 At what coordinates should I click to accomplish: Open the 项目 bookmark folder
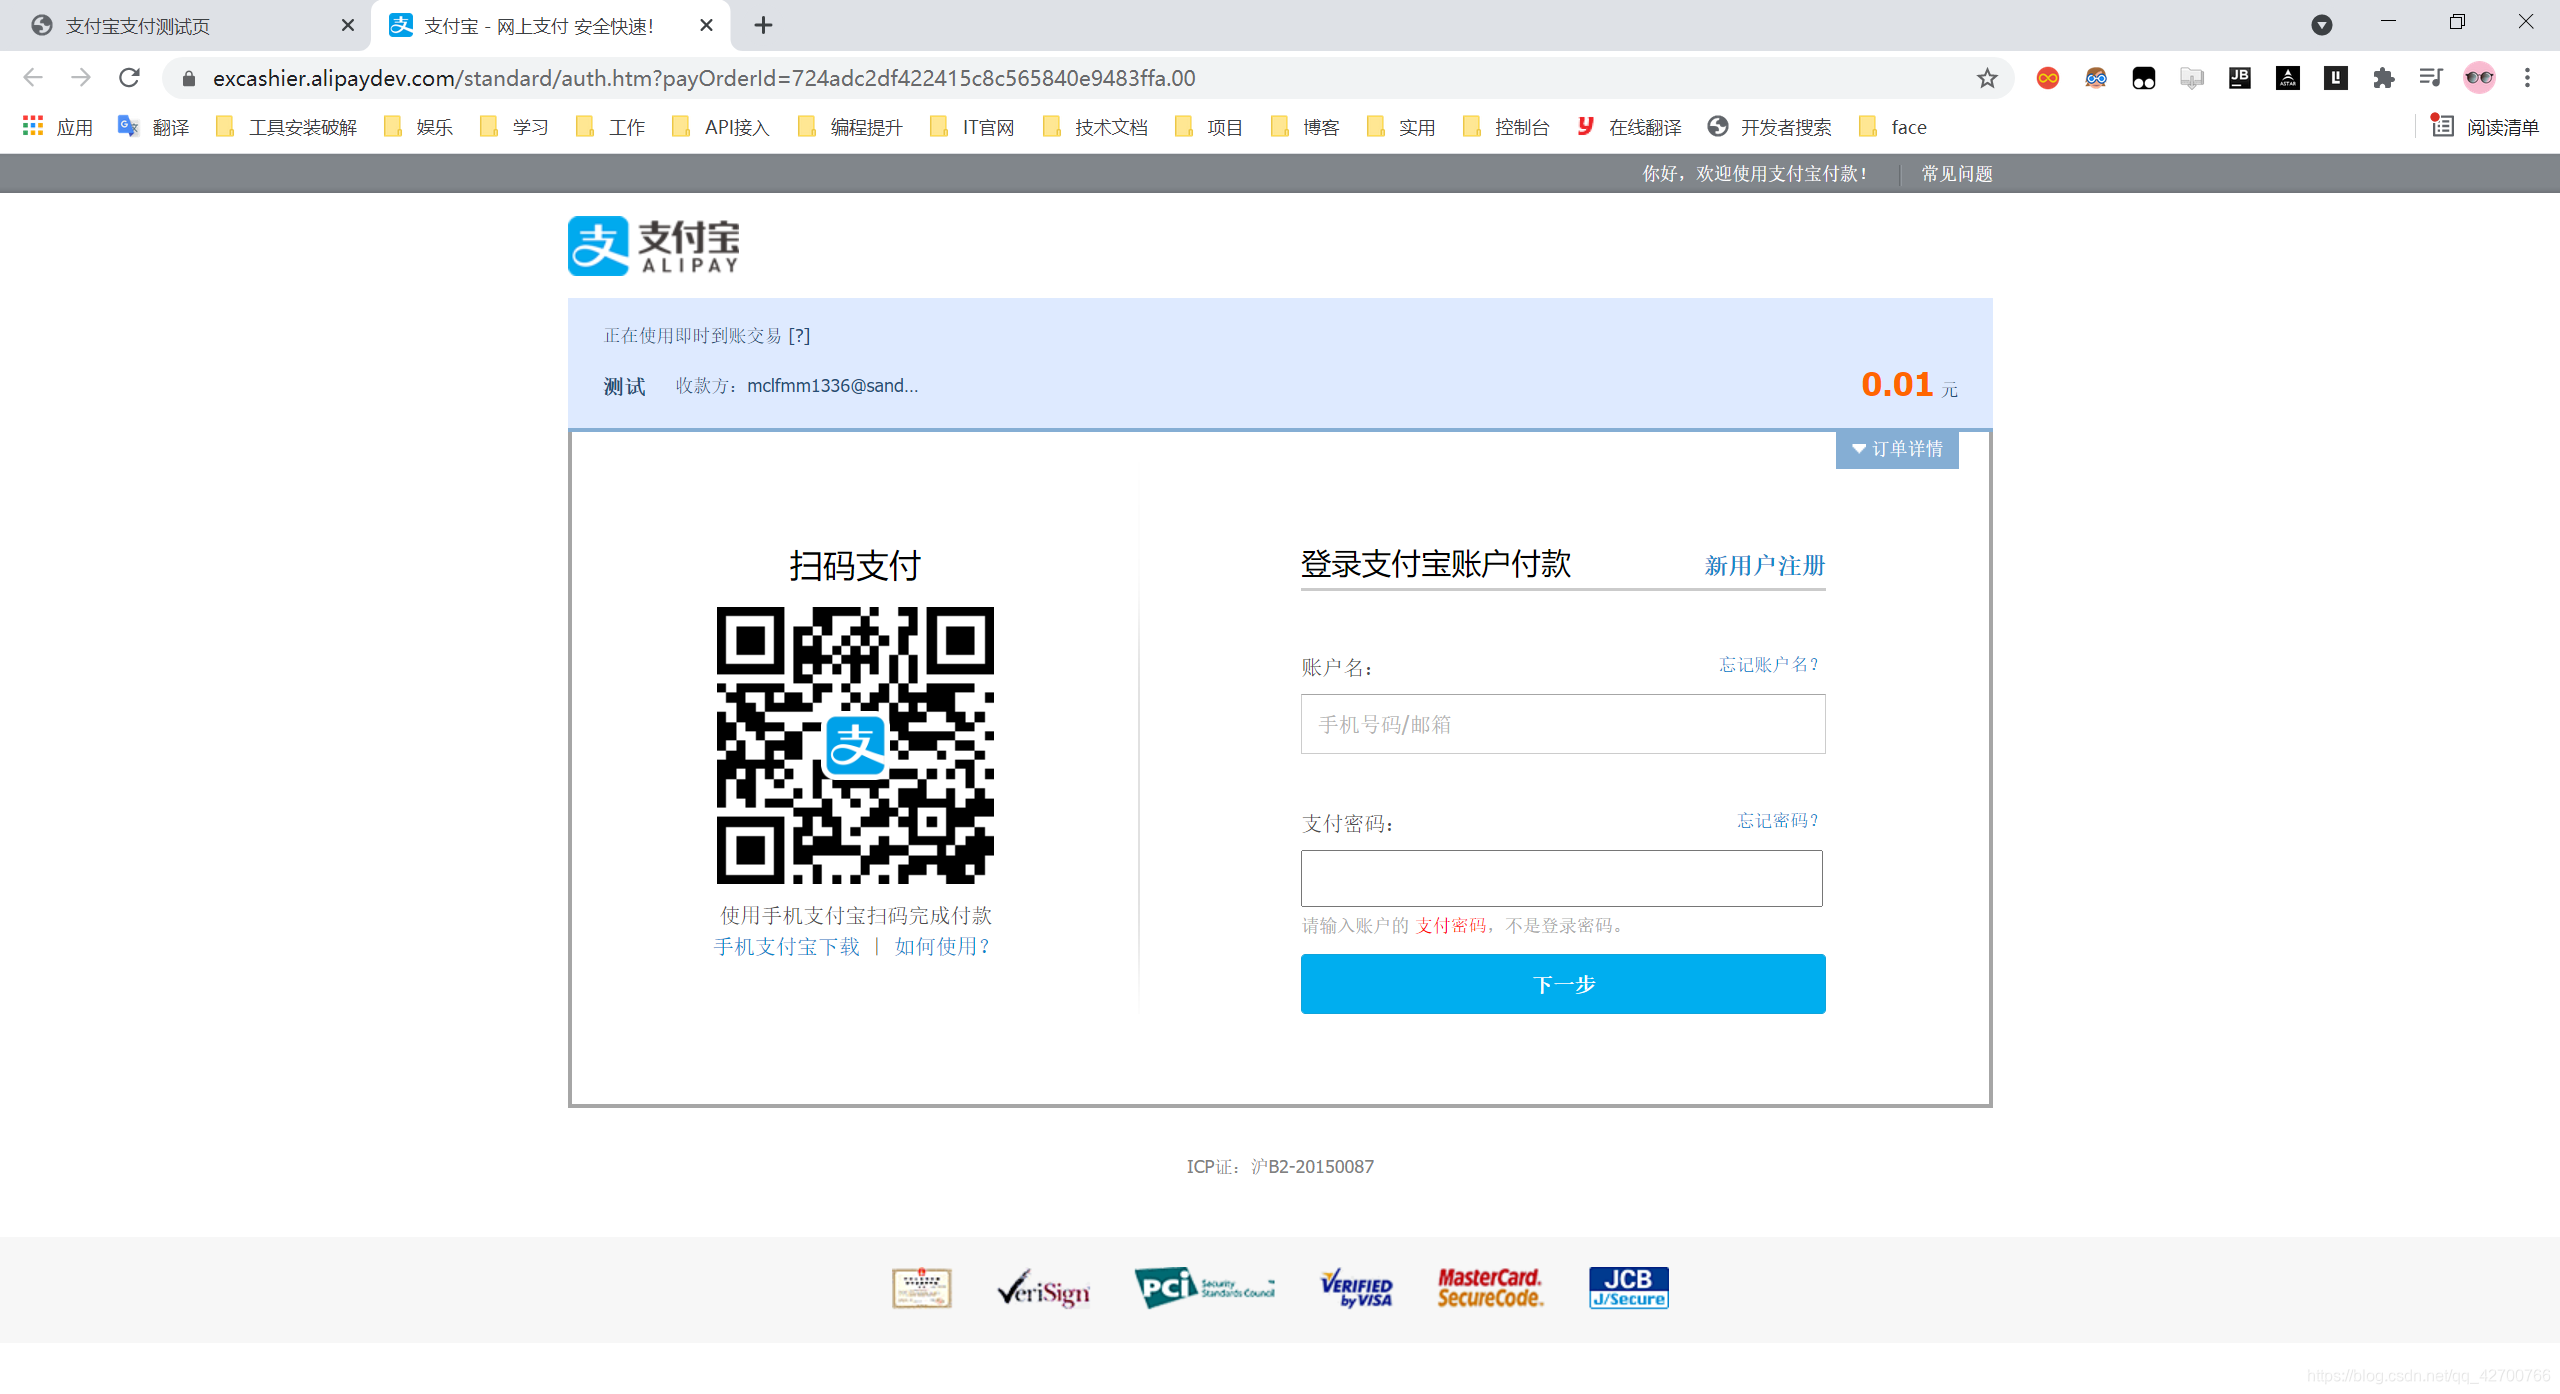click(1209, 127)
